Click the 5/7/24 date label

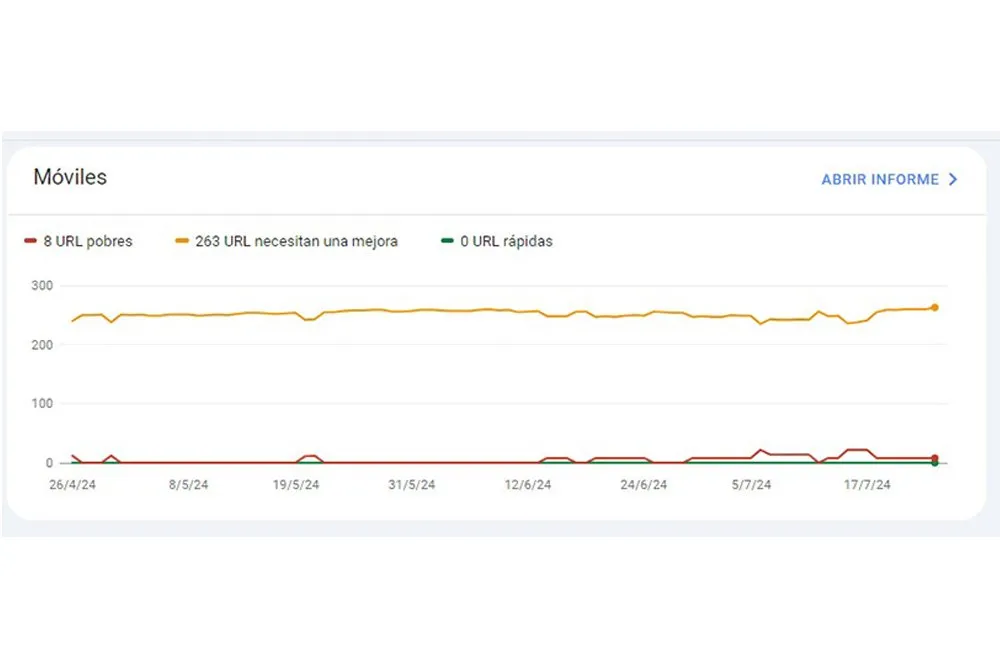[x=751, y=485]
